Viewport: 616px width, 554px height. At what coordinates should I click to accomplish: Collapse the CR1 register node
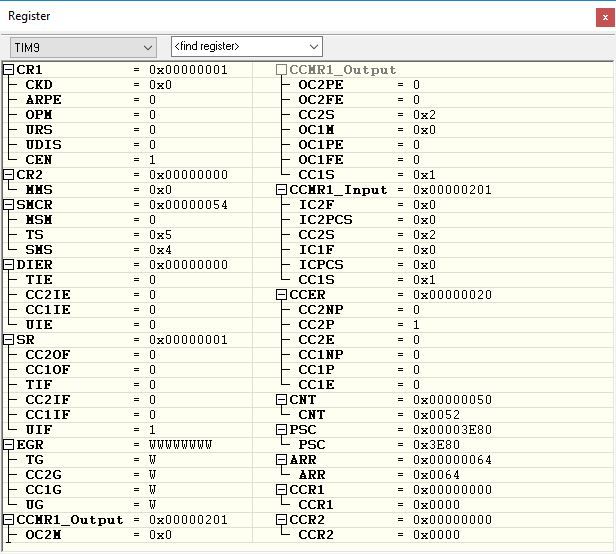8,70
